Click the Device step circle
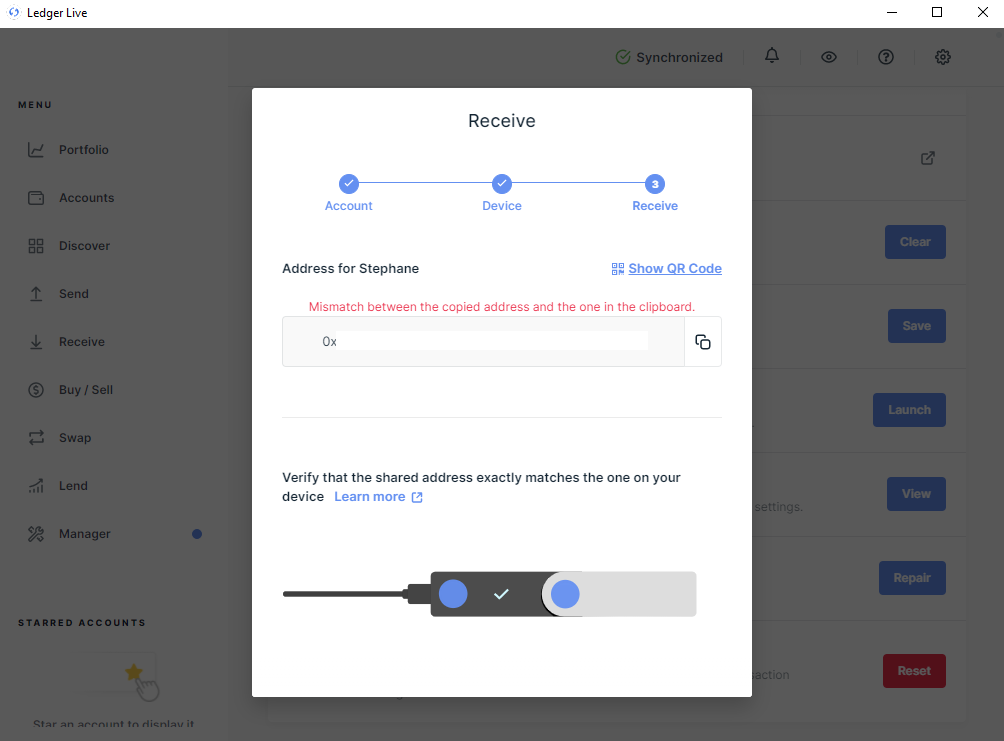1004x741 pixels. click(x=502, y=184)
